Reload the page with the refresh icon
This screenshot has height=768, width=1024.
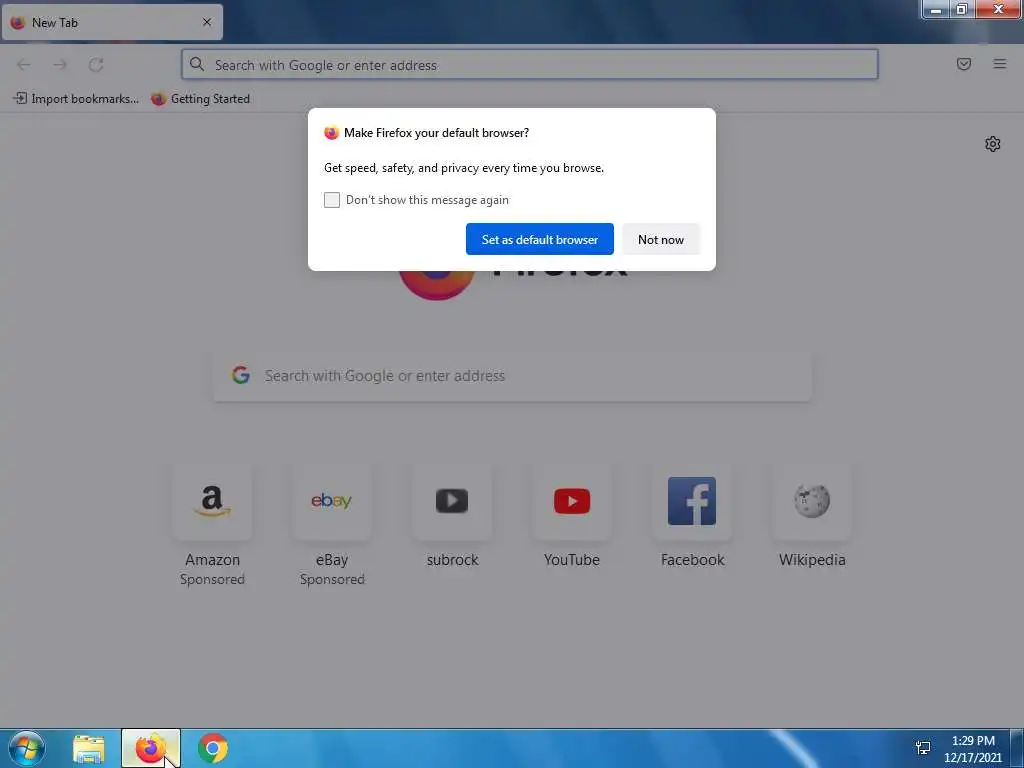click(x=96, y=65)
